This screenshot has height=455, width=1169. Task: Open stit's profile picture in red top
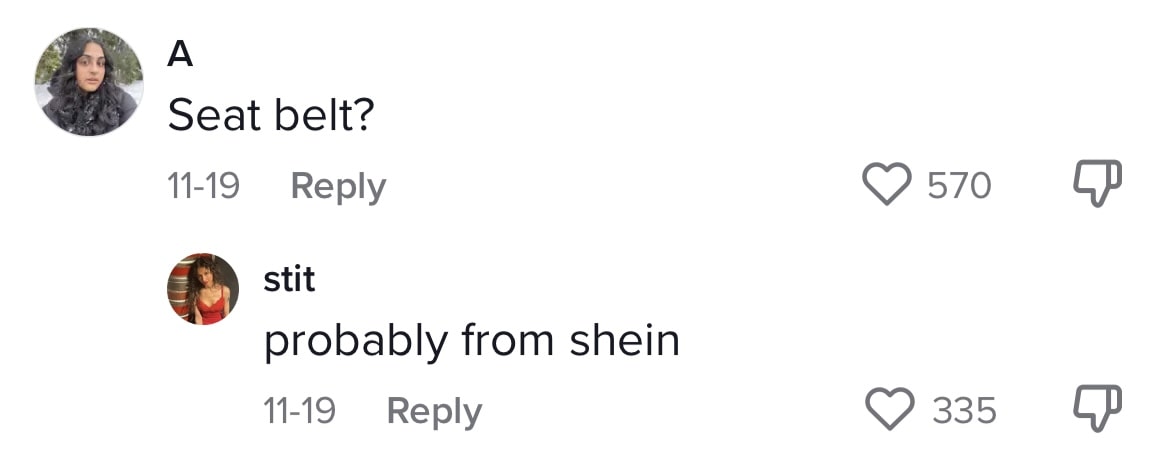tap(204, 288)
